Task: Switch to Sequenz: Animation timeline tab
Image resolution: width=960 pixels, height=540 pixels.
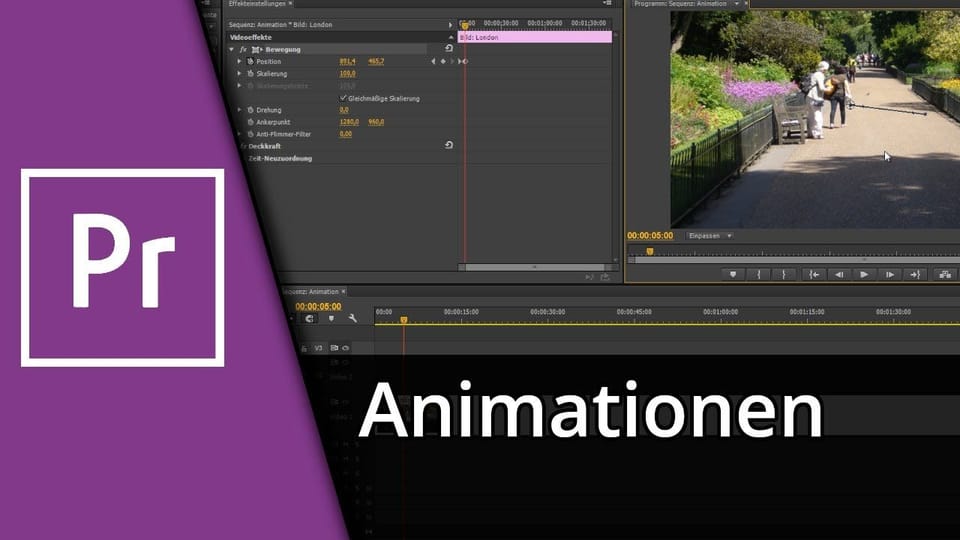Action: coord(312,291)
